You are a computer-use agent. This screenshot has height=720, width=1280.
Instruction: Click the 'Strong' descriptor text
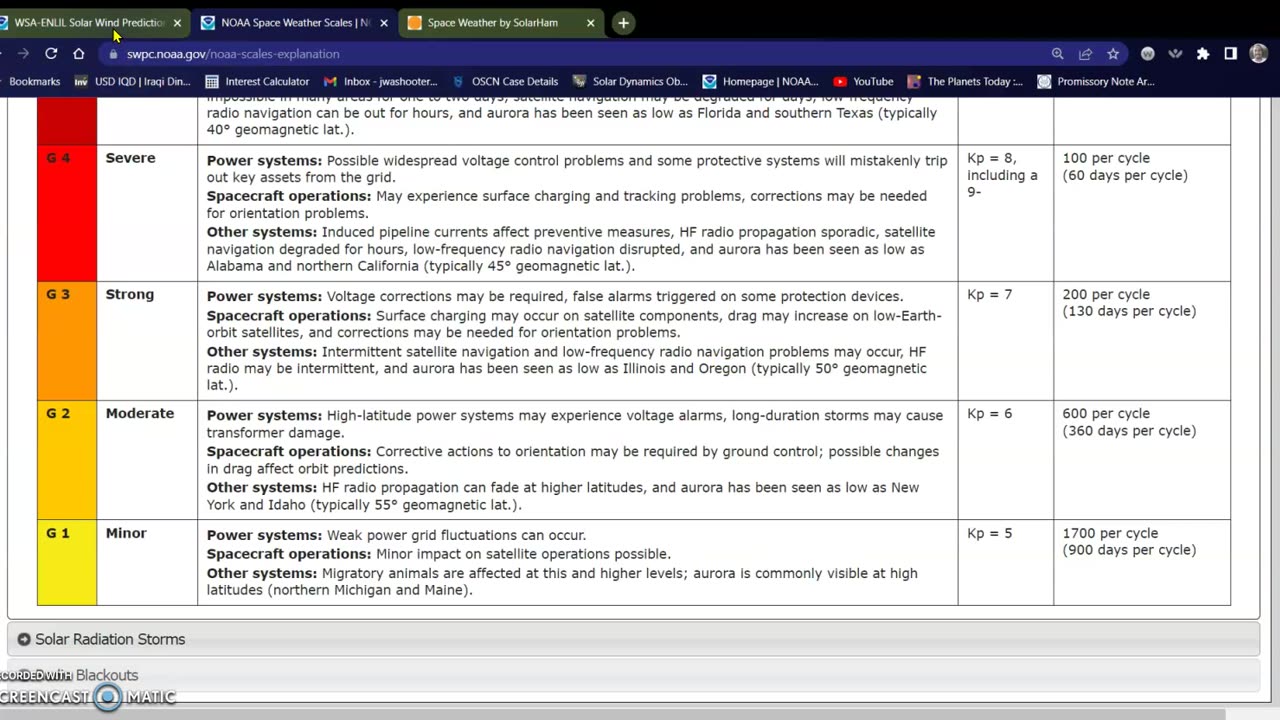pos(130,294)
